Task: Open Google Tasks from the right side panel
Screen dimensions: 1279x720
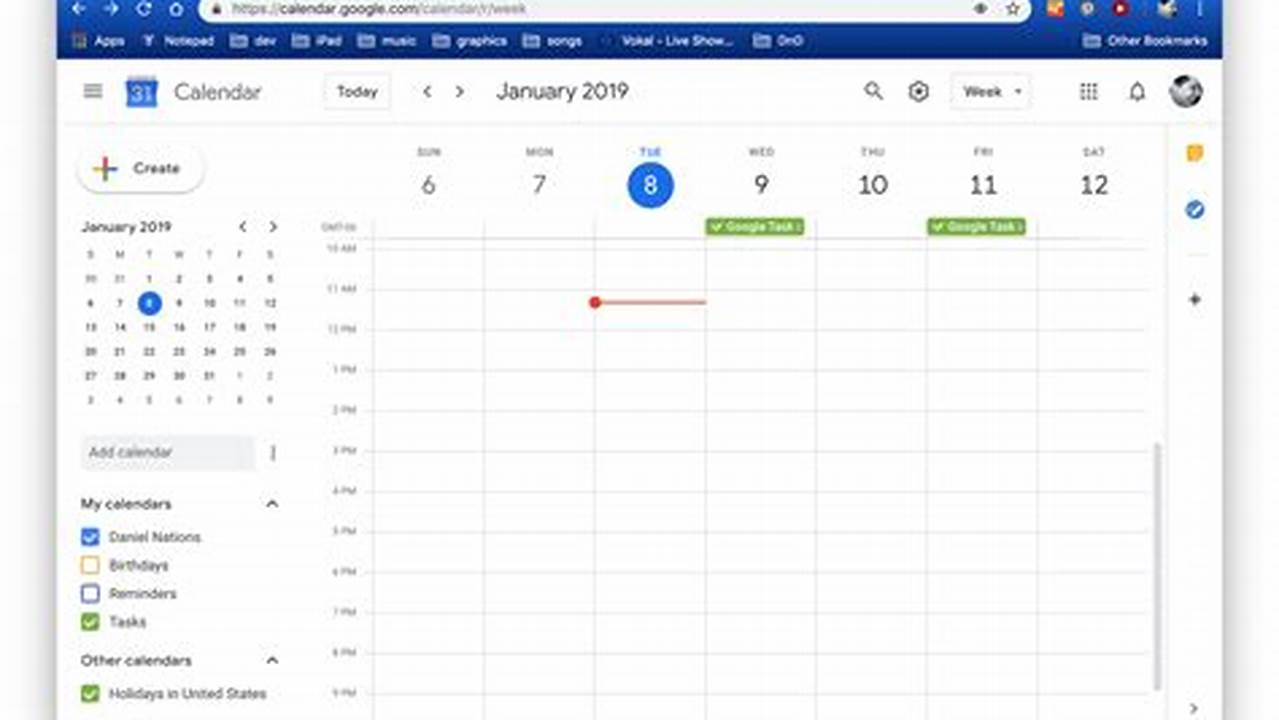Action: tap(1194, 210)
